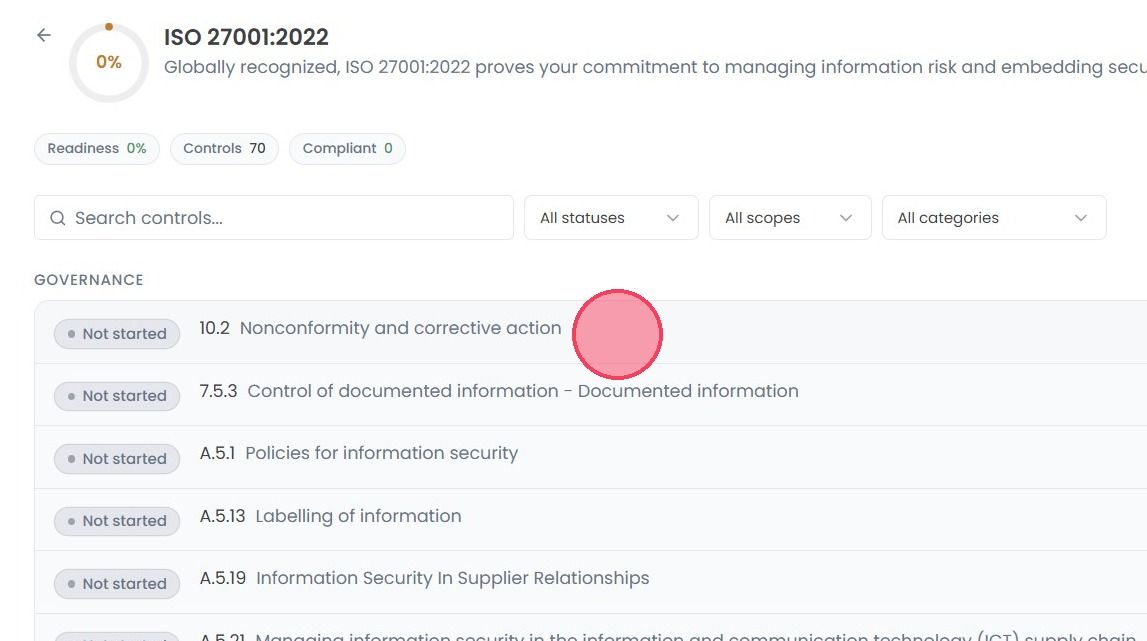Go back using the arrow icon
The image size is (1147, 641).
coord(44,35)
